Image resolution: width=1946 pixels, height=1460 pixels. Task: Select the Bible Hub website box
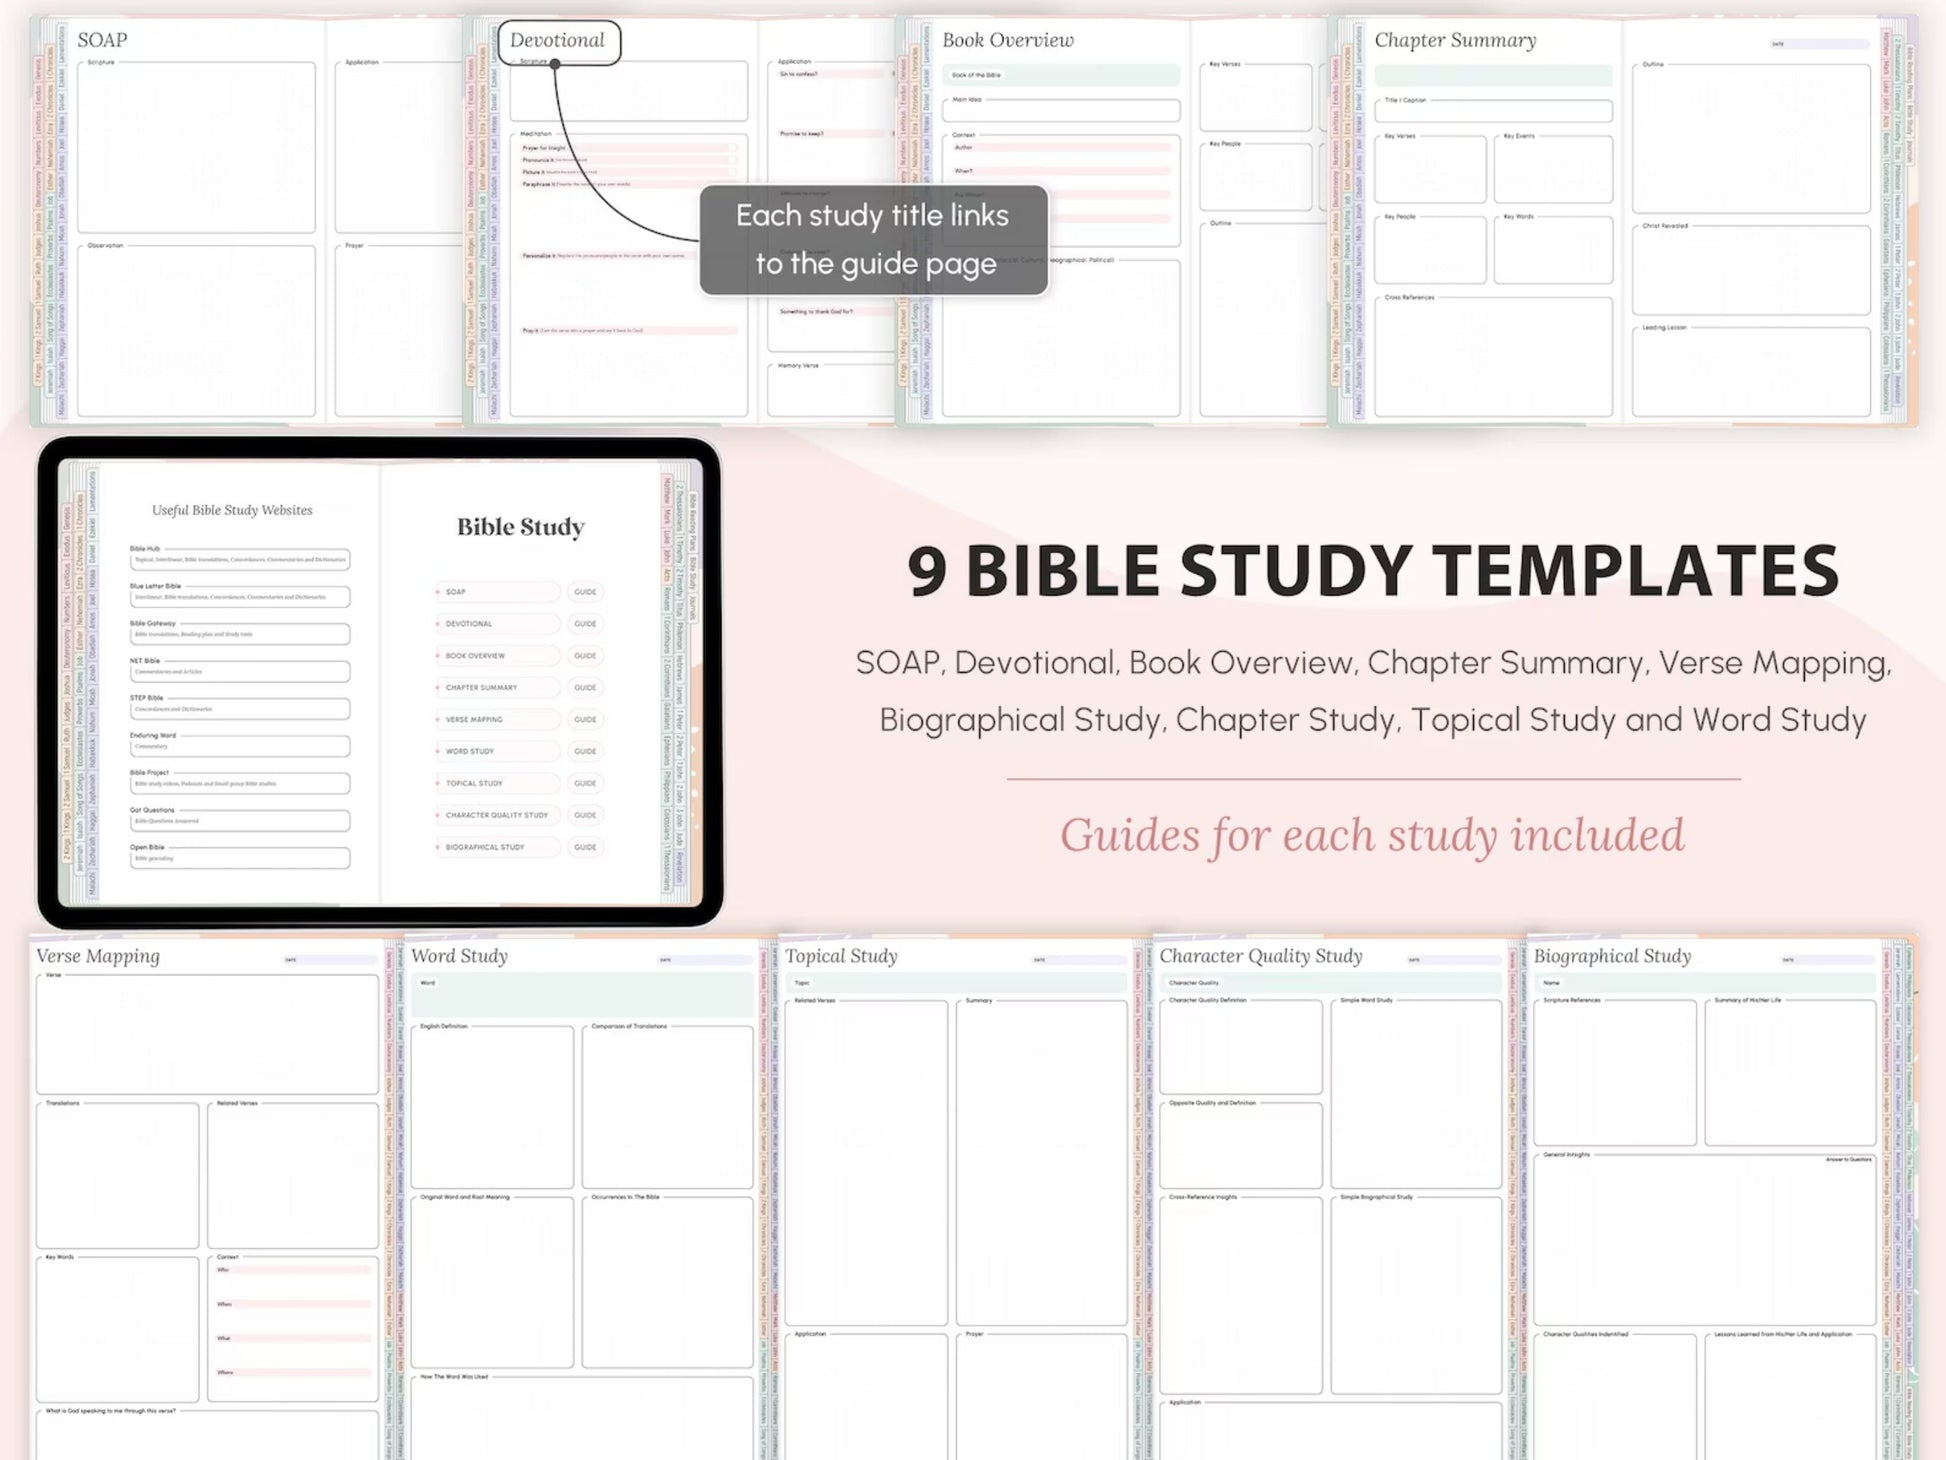[x=238, y=558]
